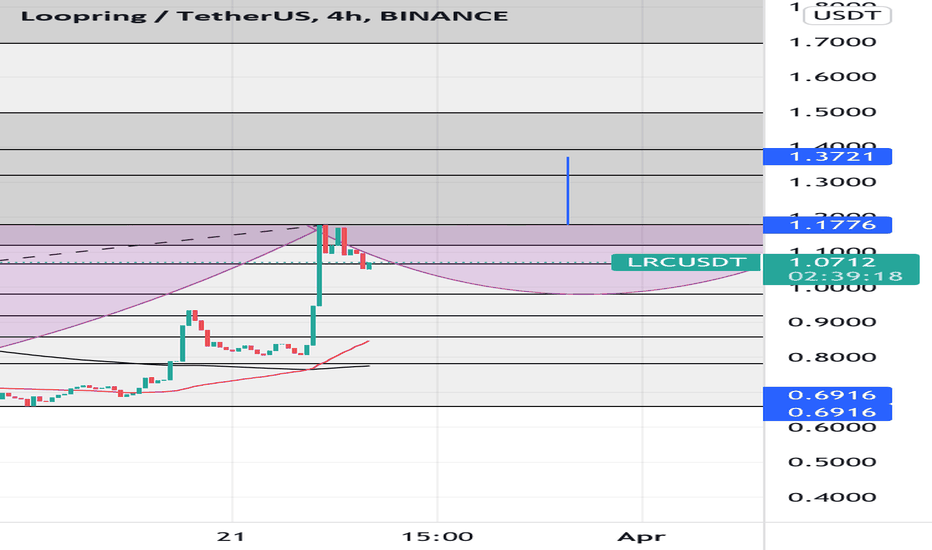This screenshot has width=932, height=550.
Task: Click the 1.3000 price axis value
Action: 832,182
